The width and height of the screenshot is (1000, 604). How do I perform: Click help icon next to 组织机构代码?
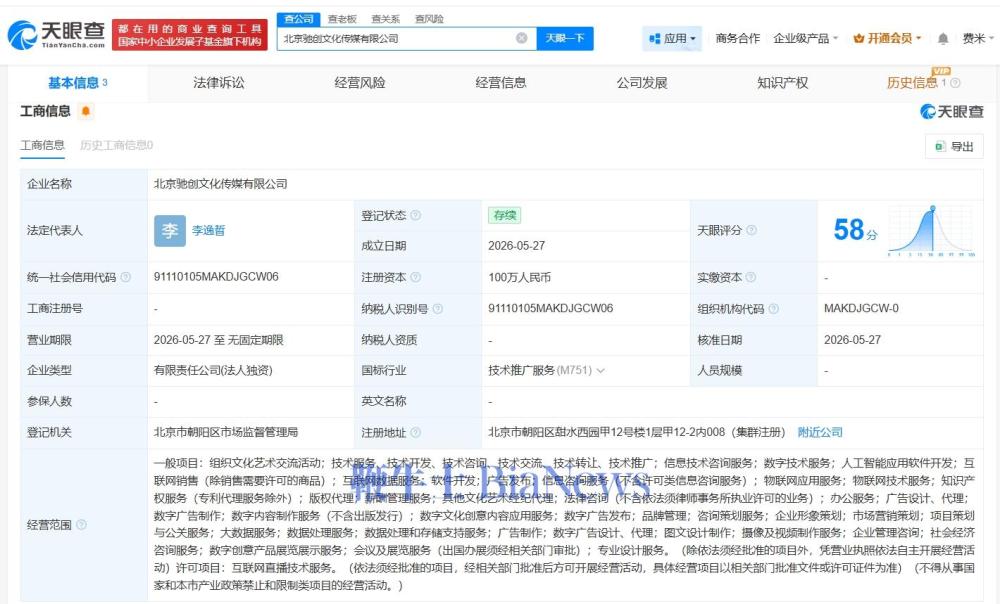(x=774, y=309)
